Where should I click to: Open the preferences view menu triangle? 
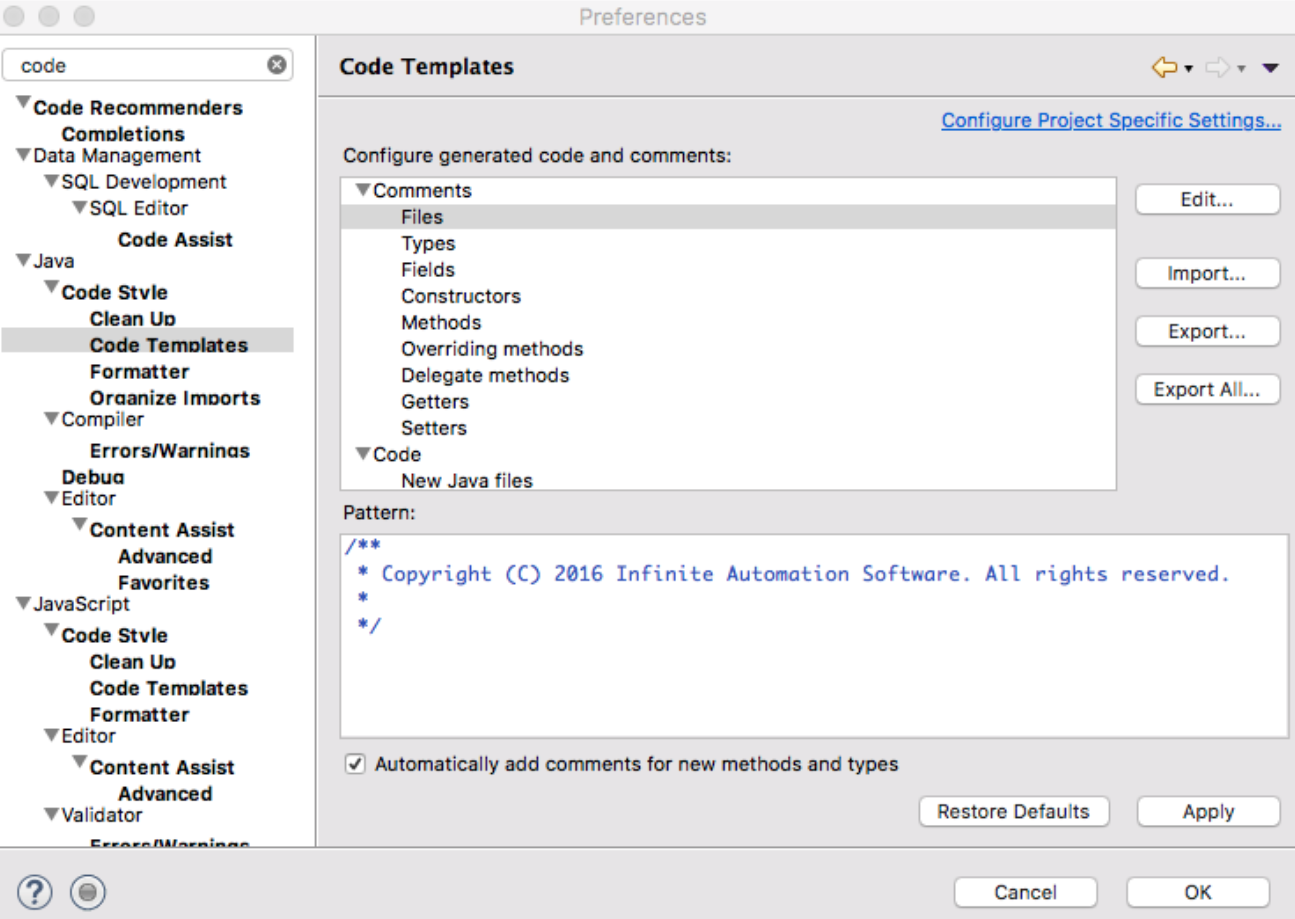tap(1270, 68)
